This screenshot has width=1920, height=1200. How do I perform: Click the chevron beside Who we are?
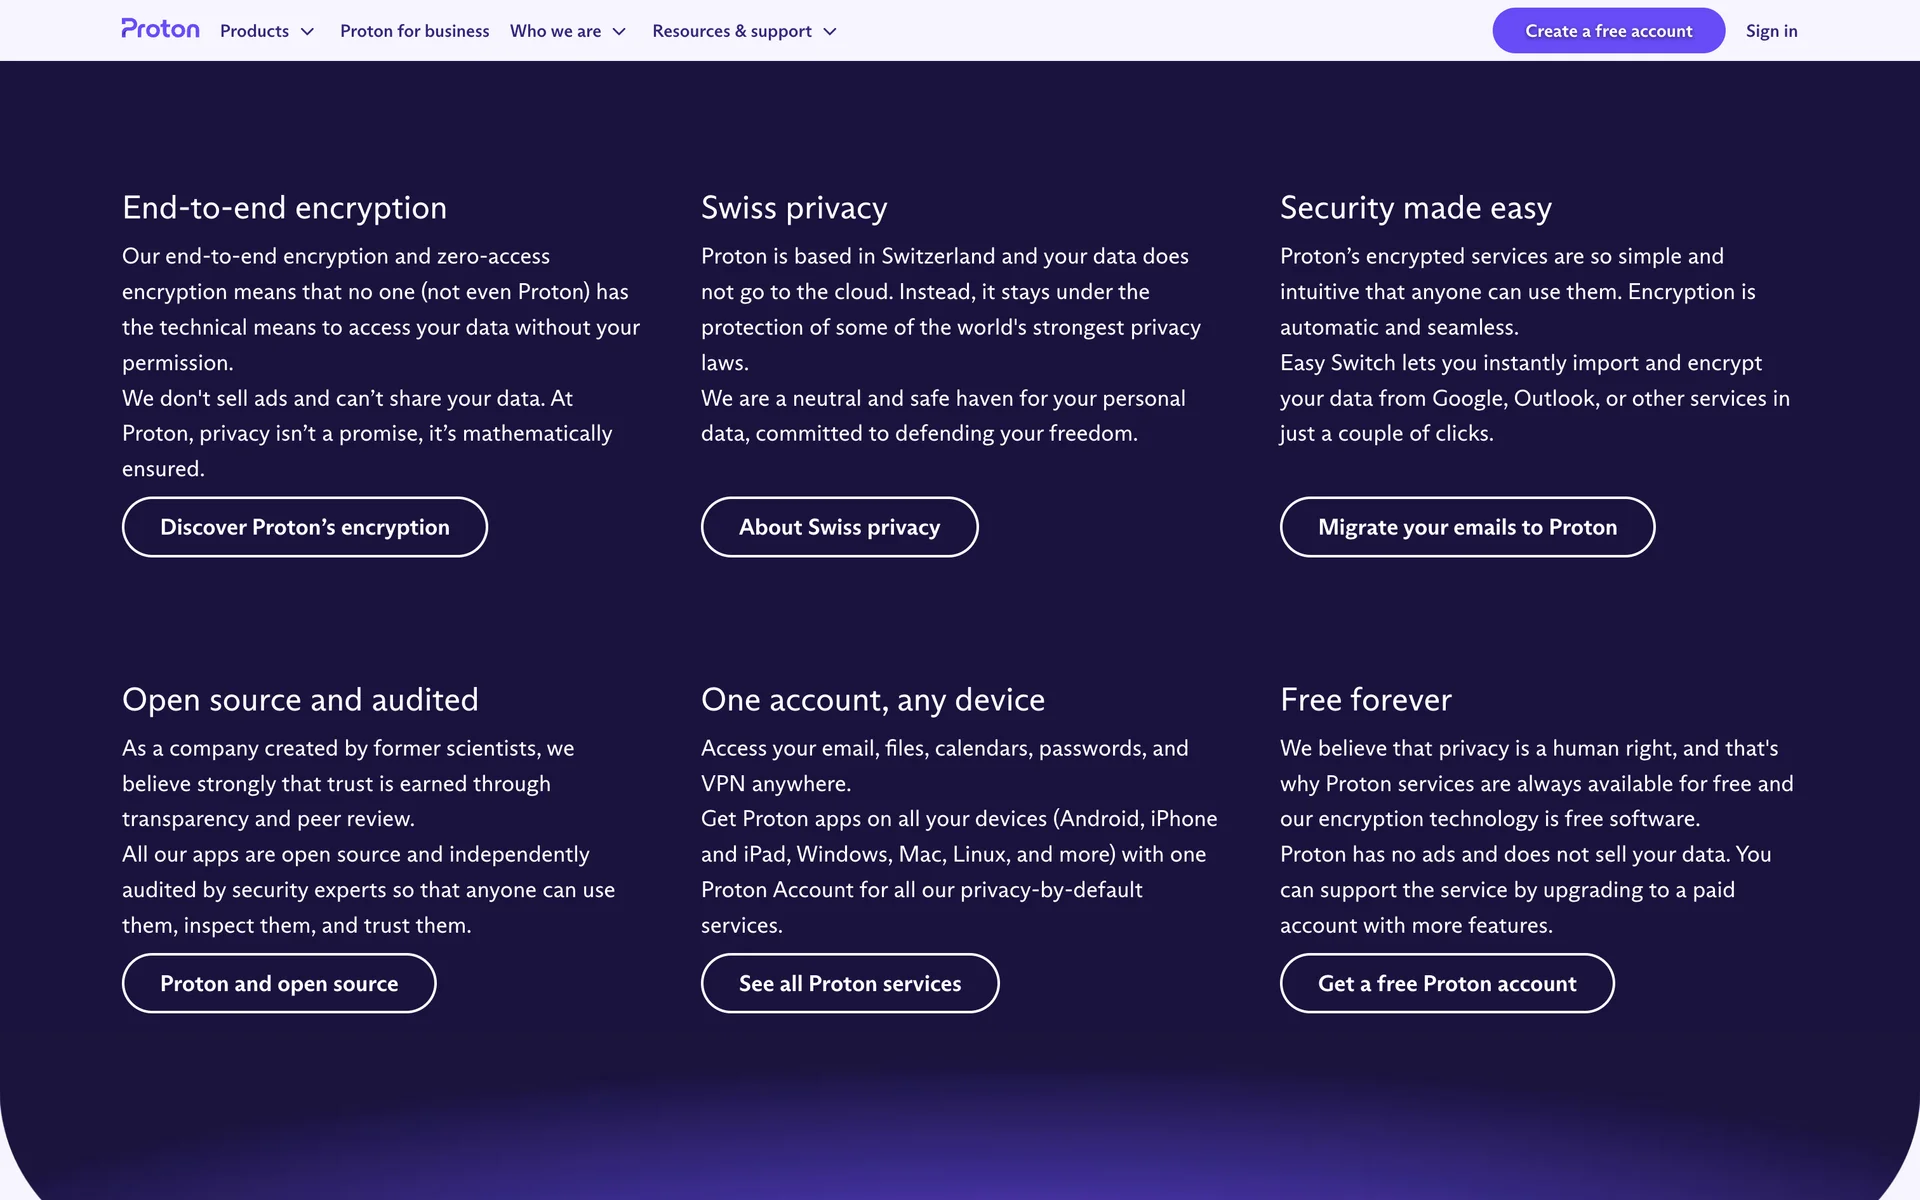(620, 32)
